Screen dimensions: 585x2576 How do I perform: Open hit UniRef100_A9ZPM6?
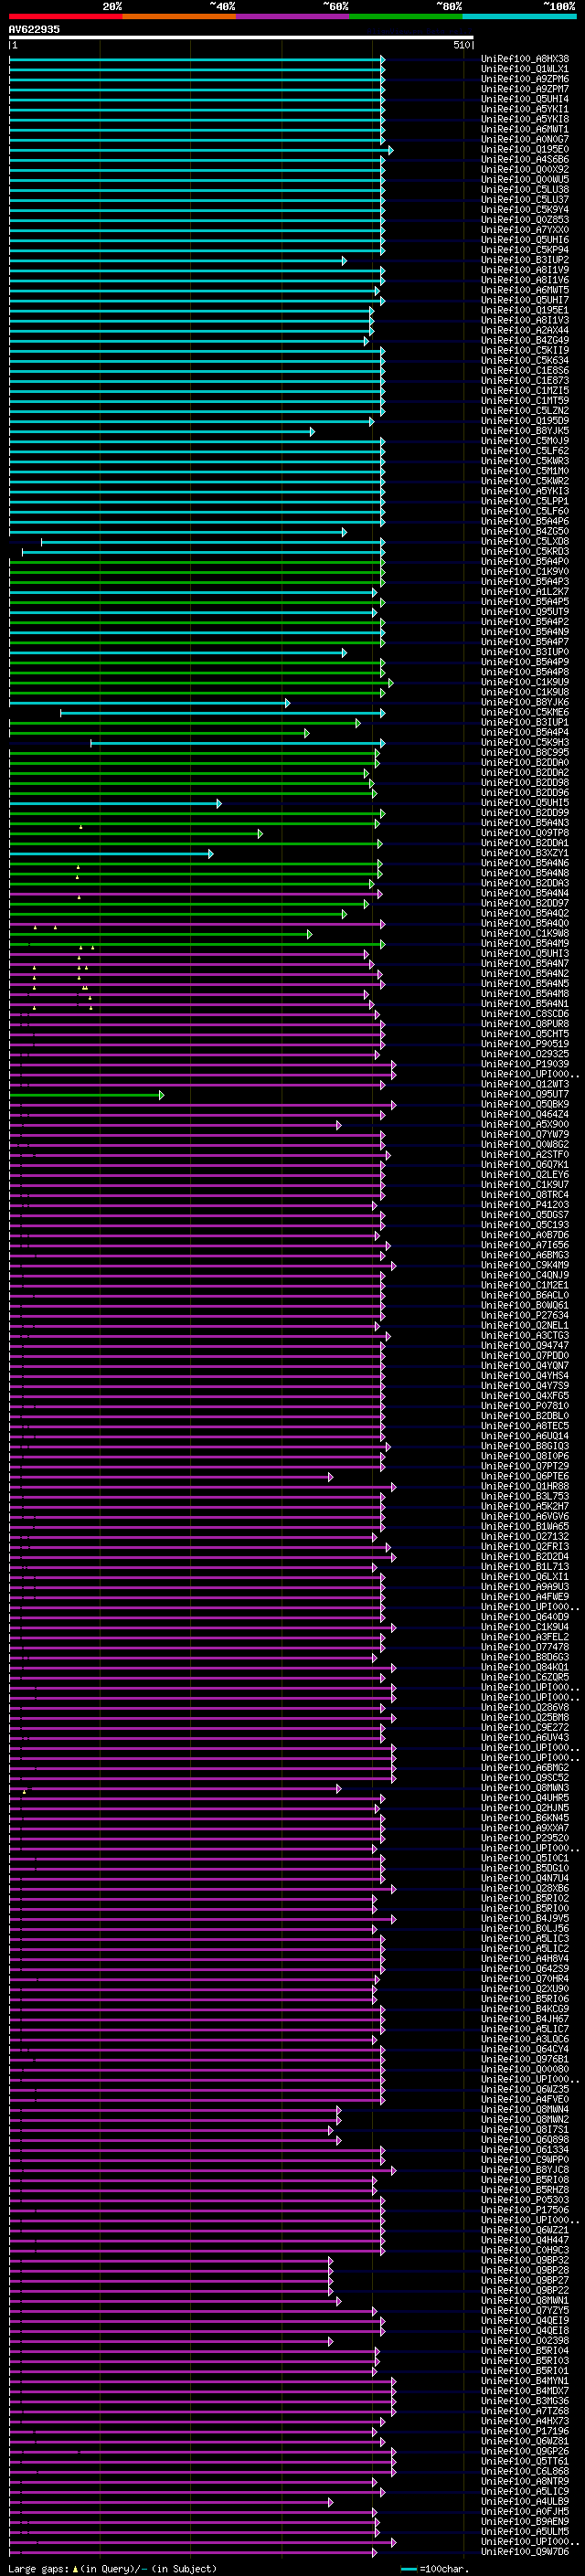point(525,79)
